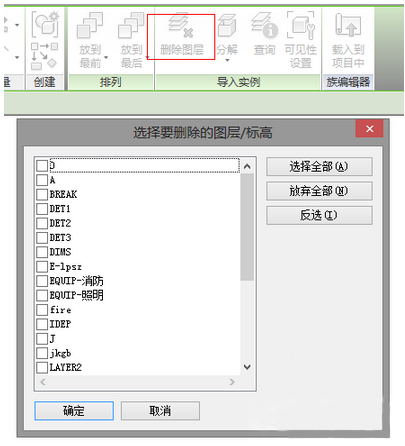Viewport: 405px width, 446px height.
Task: Toggle the DIMS layer checkbox
Action: (x=42, y=252)
